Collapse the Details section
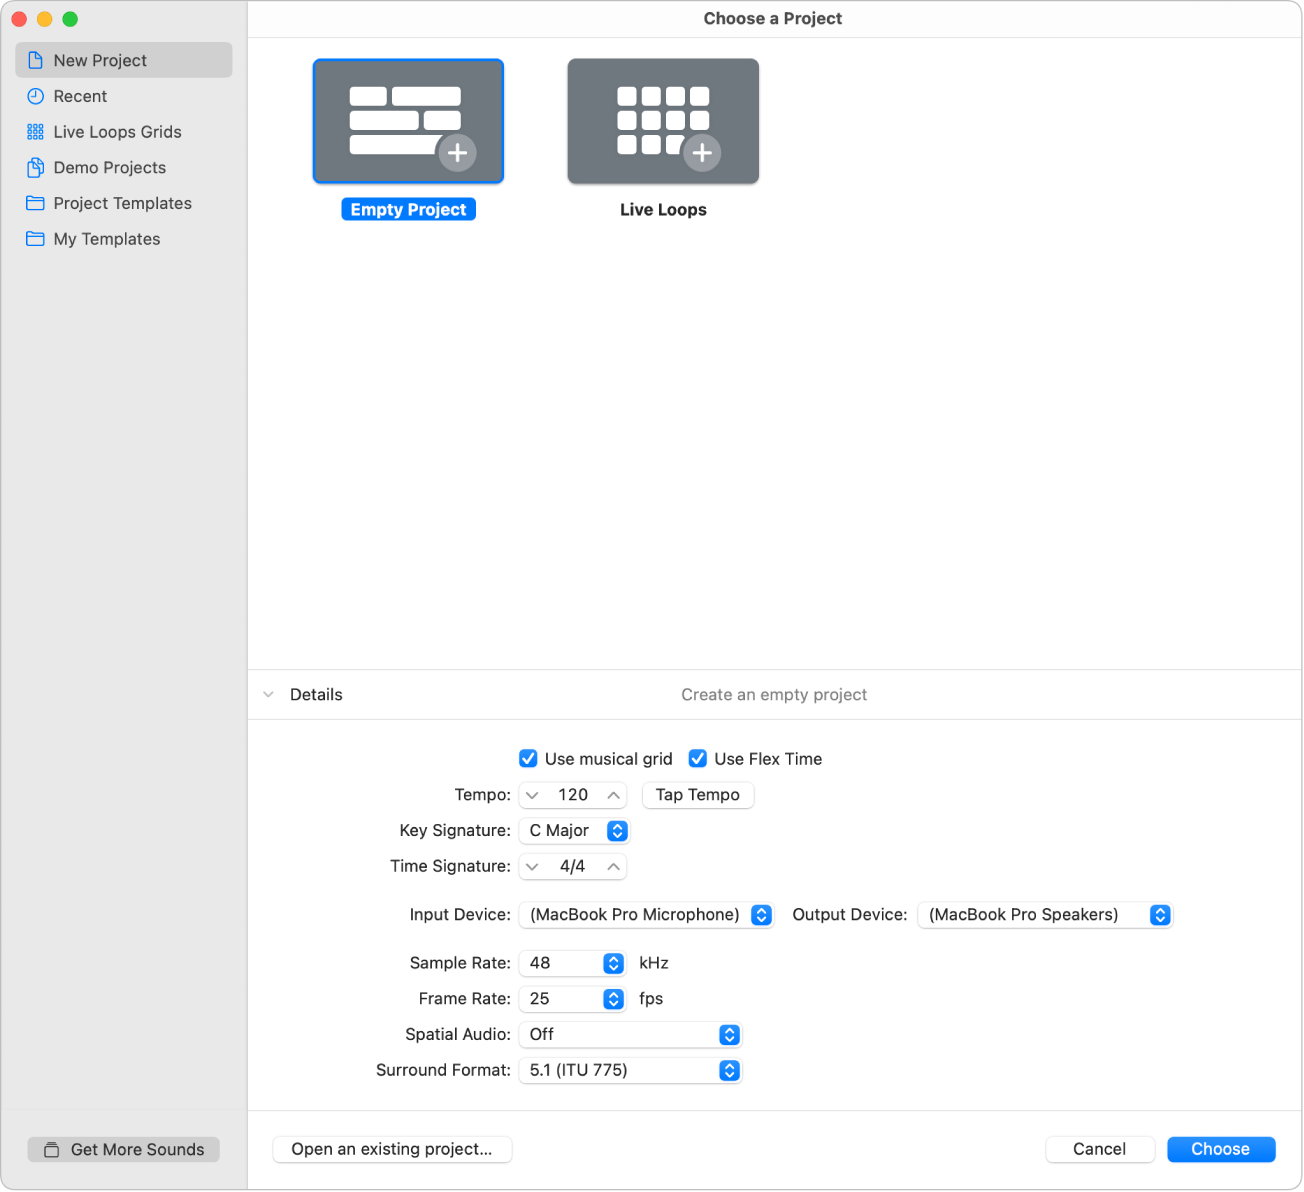The width and height of the screenshot is (1304, 1192). coord(268,694)
